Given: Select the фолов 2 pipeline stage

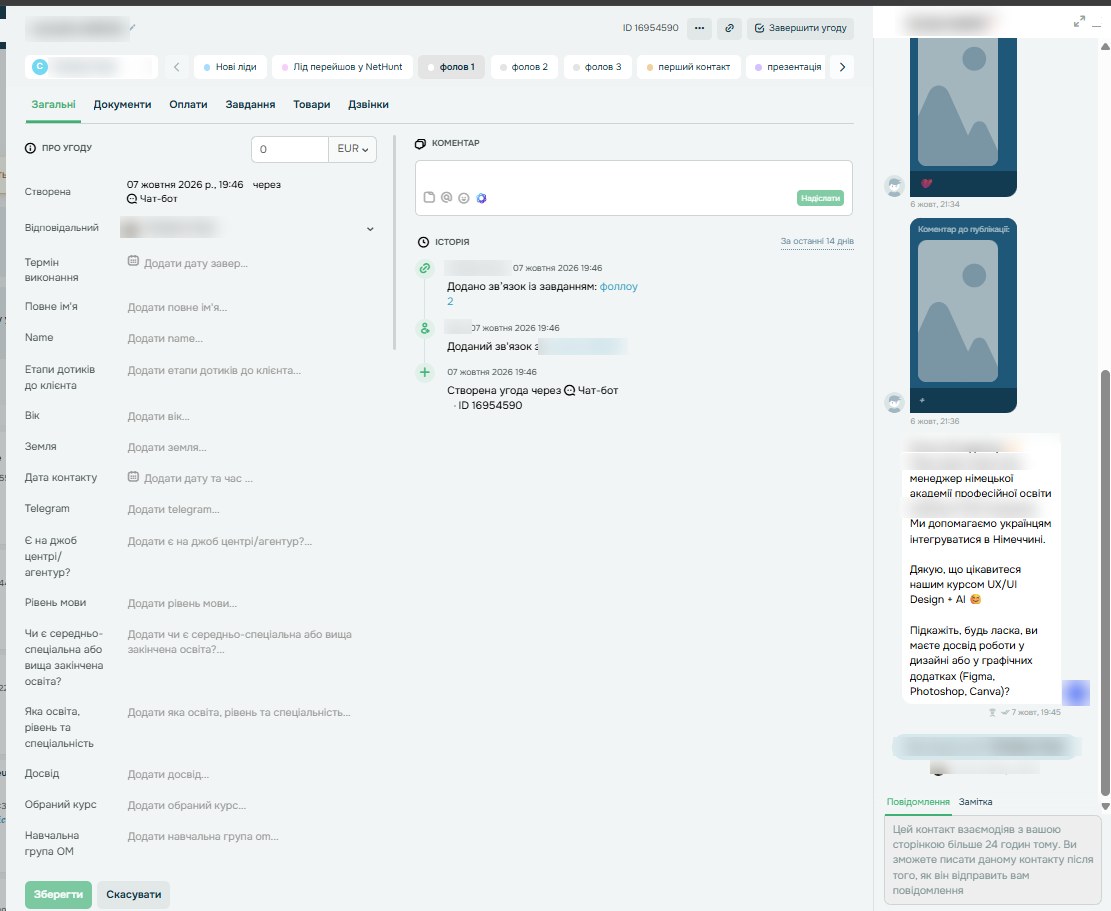Looking at the screenshot, I should (x=524, y=67).
